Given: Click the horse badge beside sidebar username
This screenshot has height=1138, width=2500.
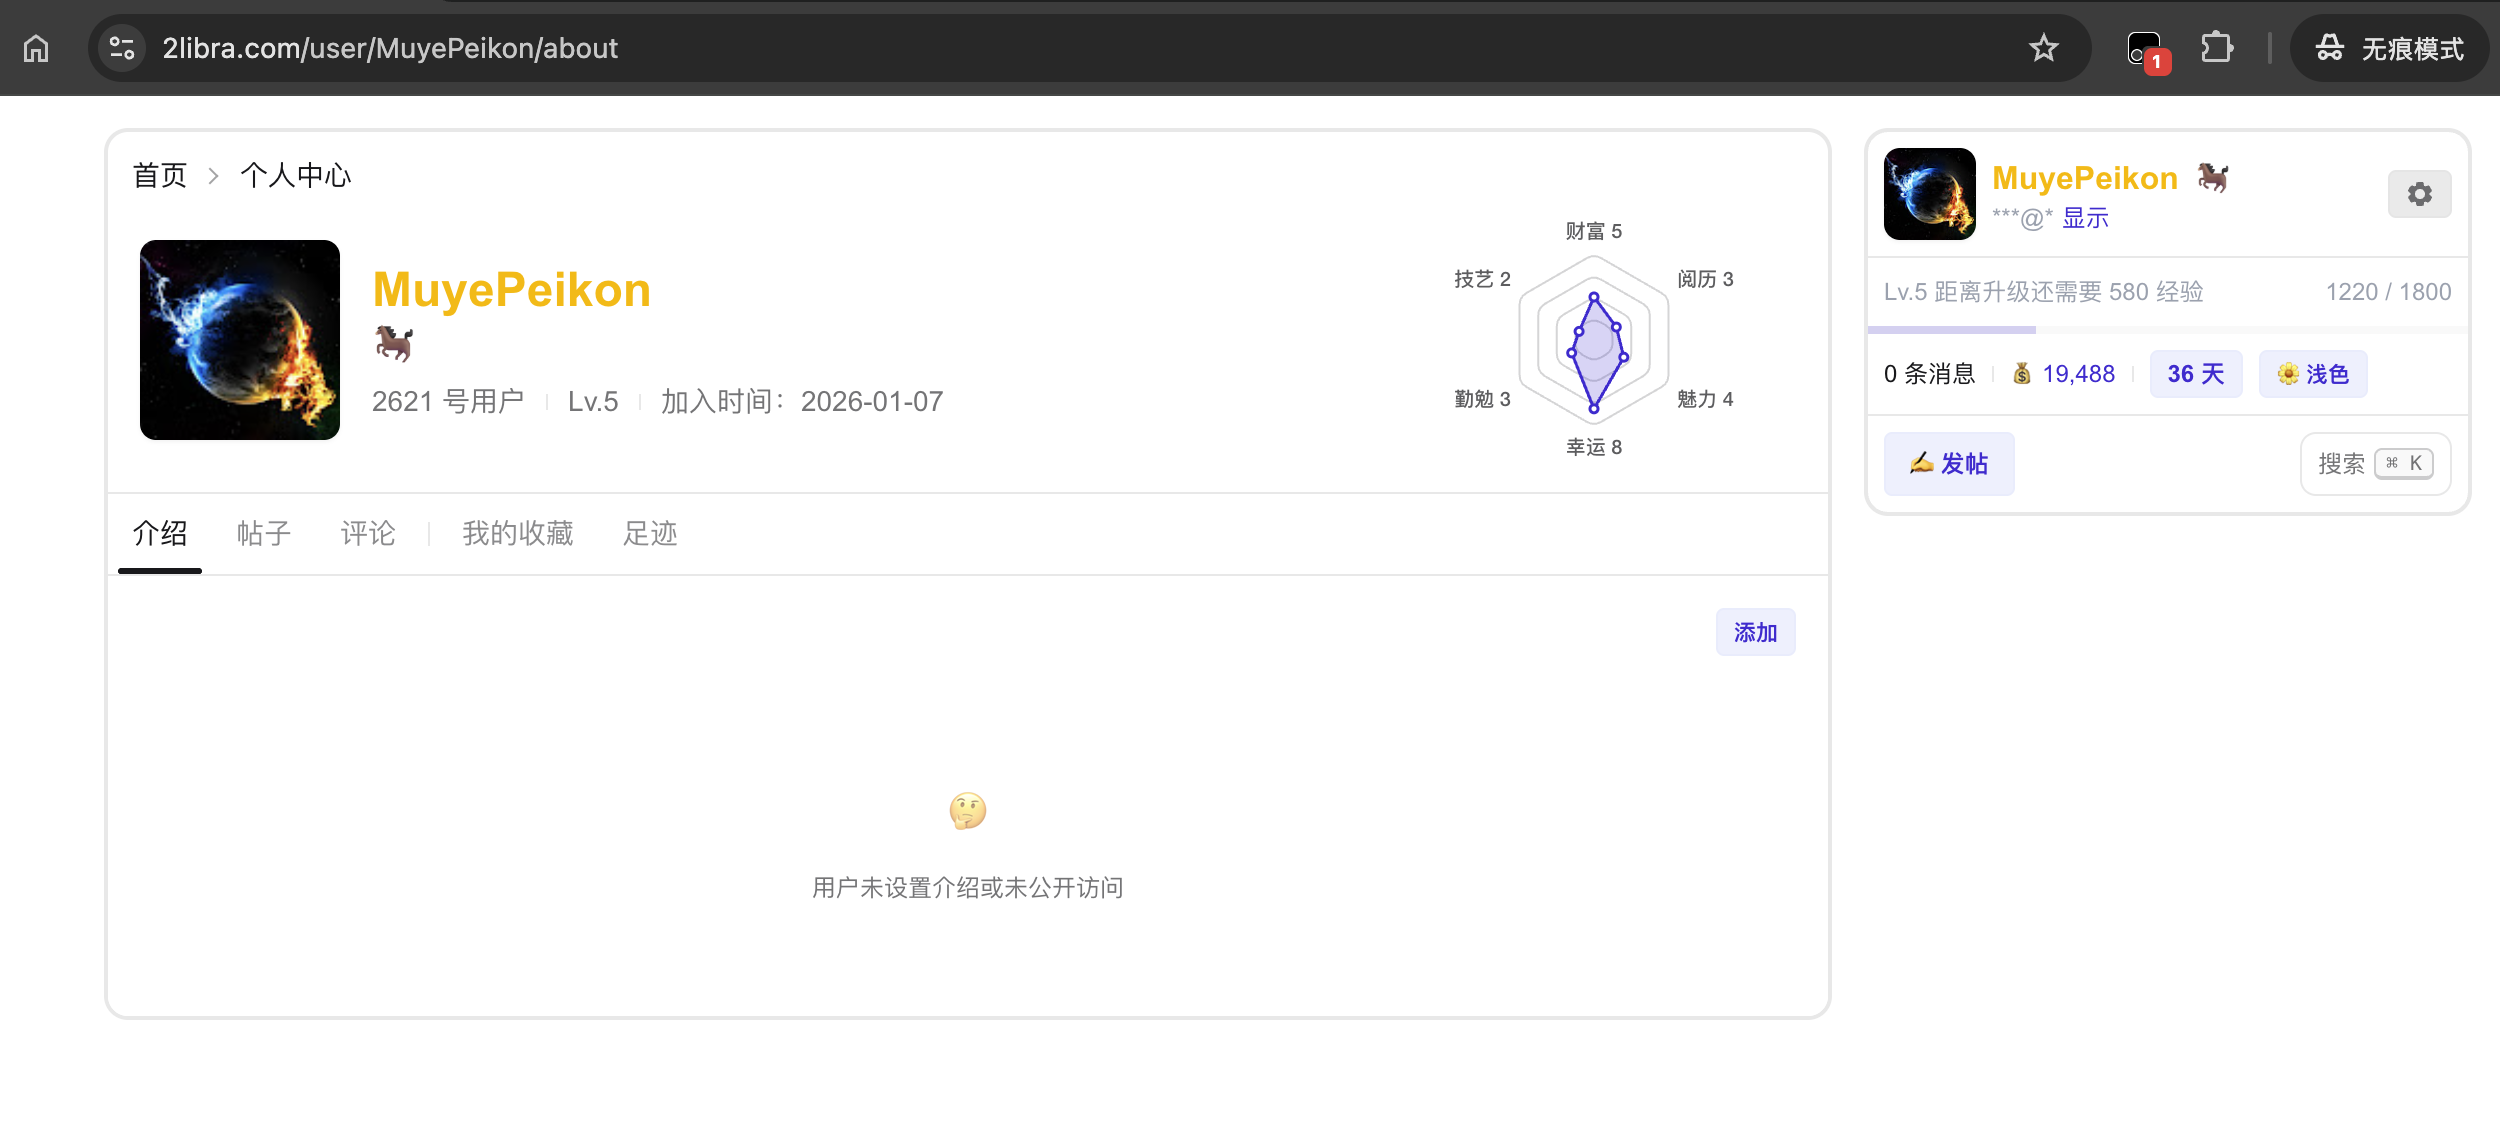Looking at the screenshot, I should coord(2213,178).
